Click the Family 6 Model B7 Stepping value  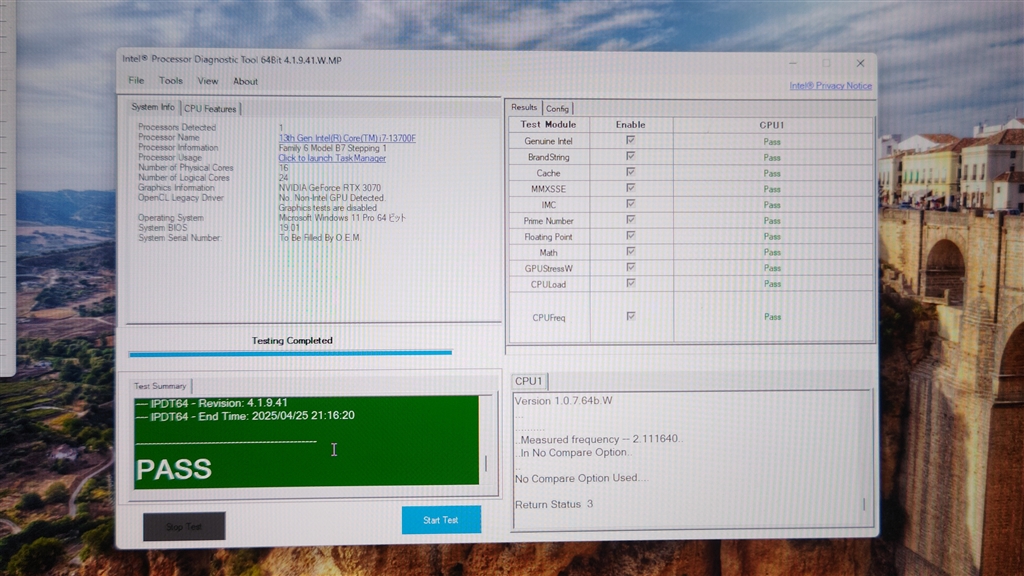(332, 148)
